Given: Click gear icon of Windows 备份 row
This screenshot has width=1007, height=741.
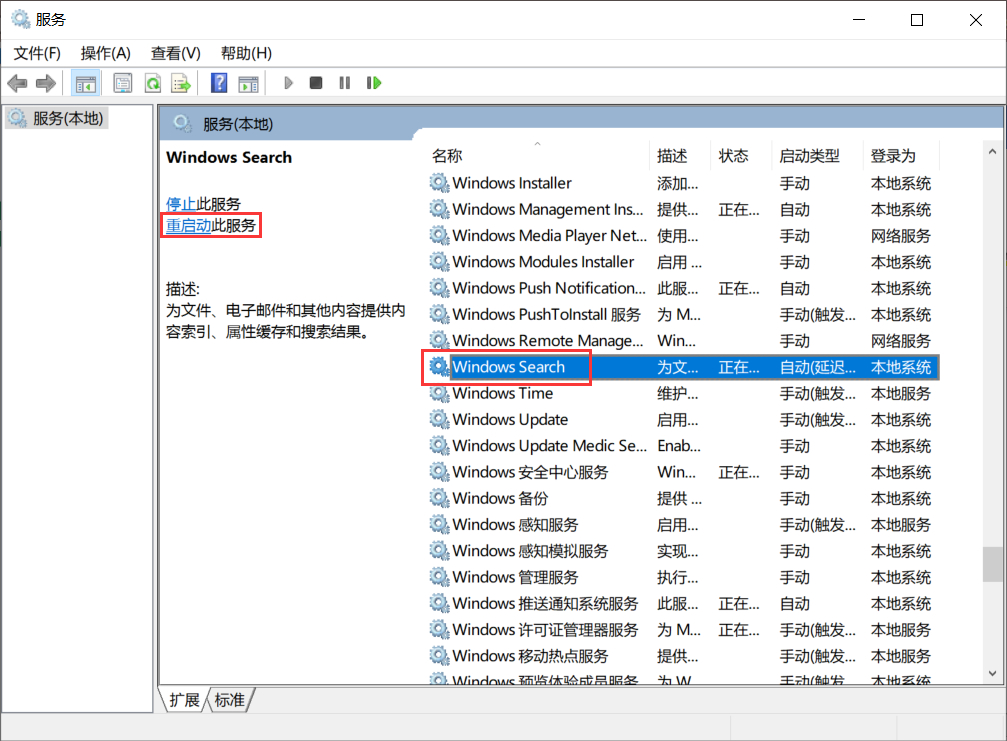Looking at the screenshot, I should coord(439,498).
